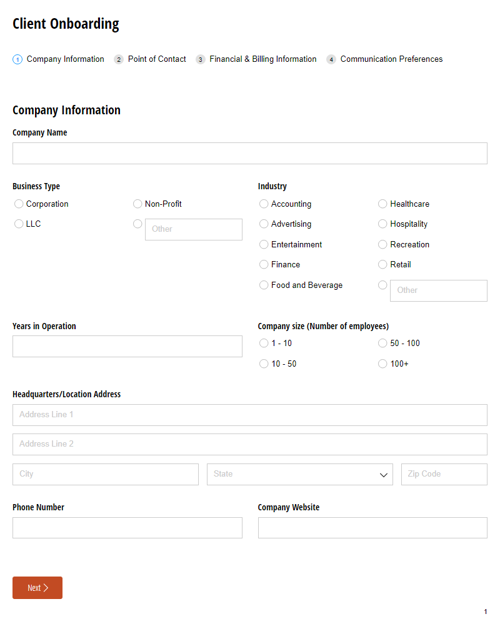The width and height of the screenshot is (500, 629).
Task: Select Food and Beverage industry option
Action: (x=264, y=285)
